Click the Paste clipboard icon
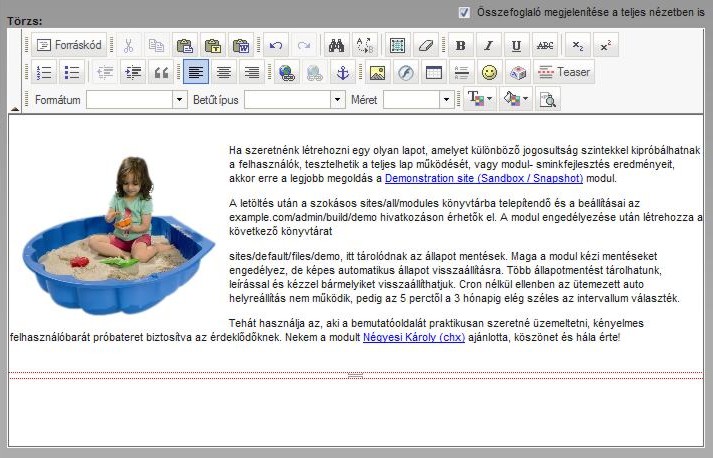This screenshot has height=458, width=713. point(185,45)
